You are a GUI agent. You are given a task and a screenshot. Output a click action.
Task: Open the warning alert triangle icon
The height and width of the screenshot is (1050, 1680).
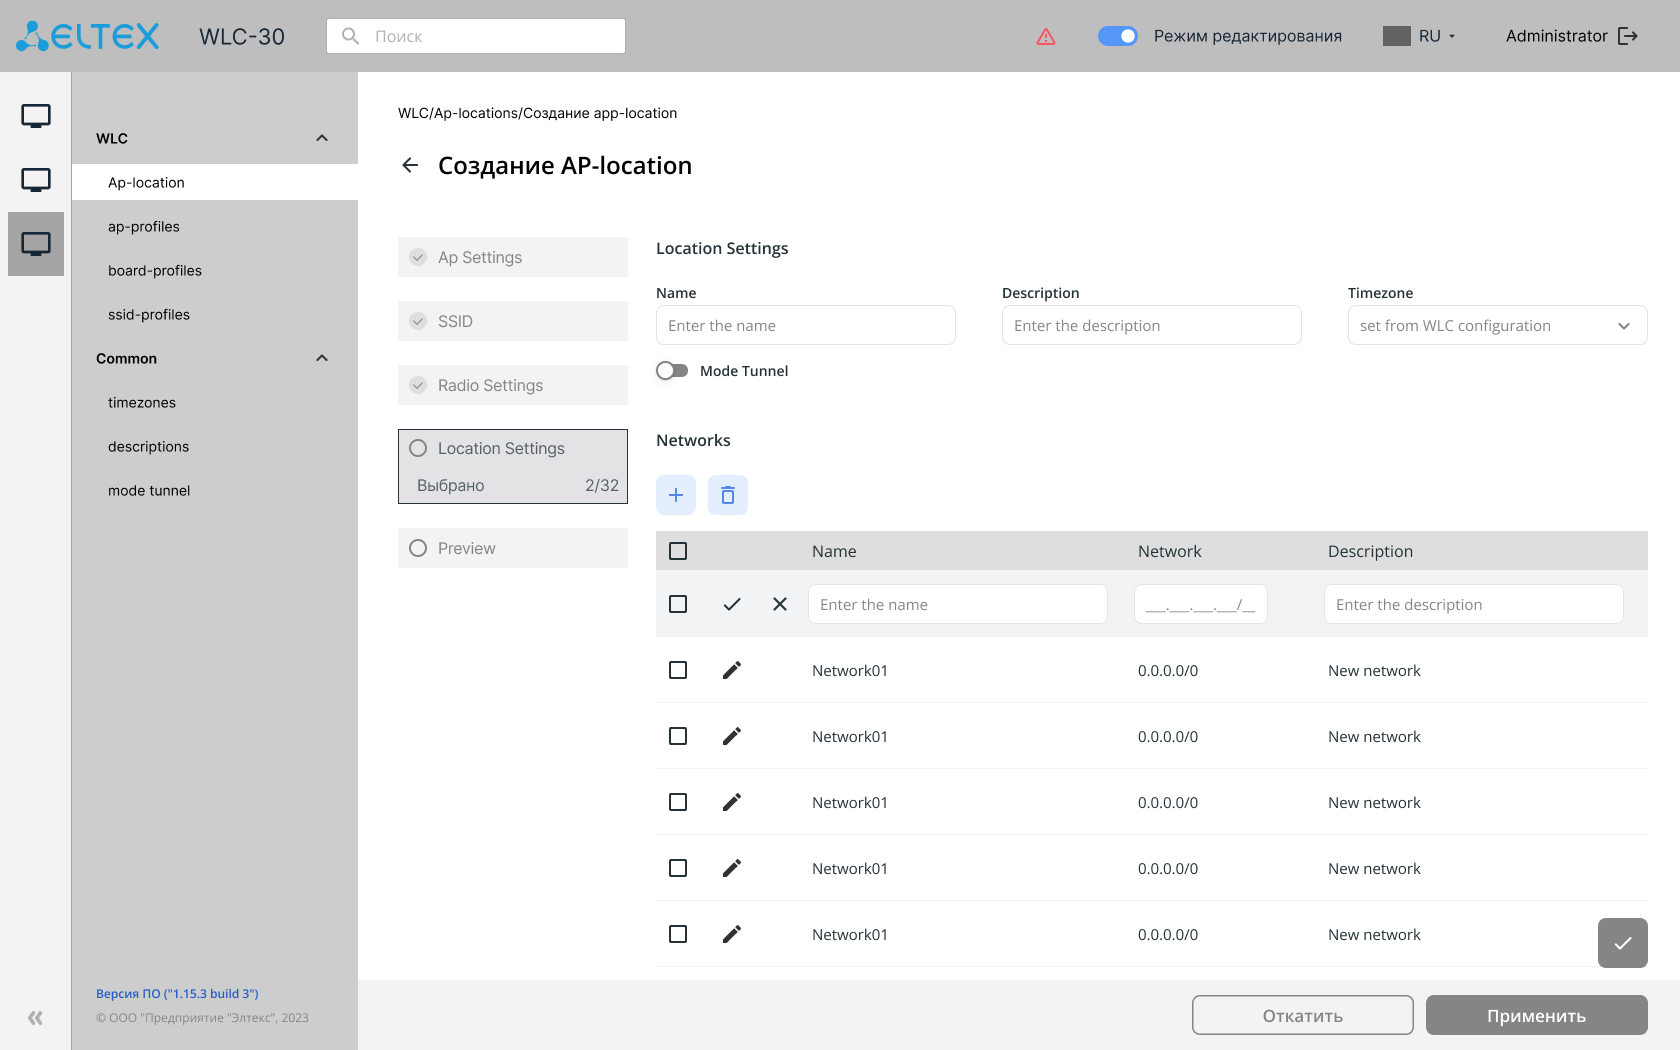[x=1046, y=36]
